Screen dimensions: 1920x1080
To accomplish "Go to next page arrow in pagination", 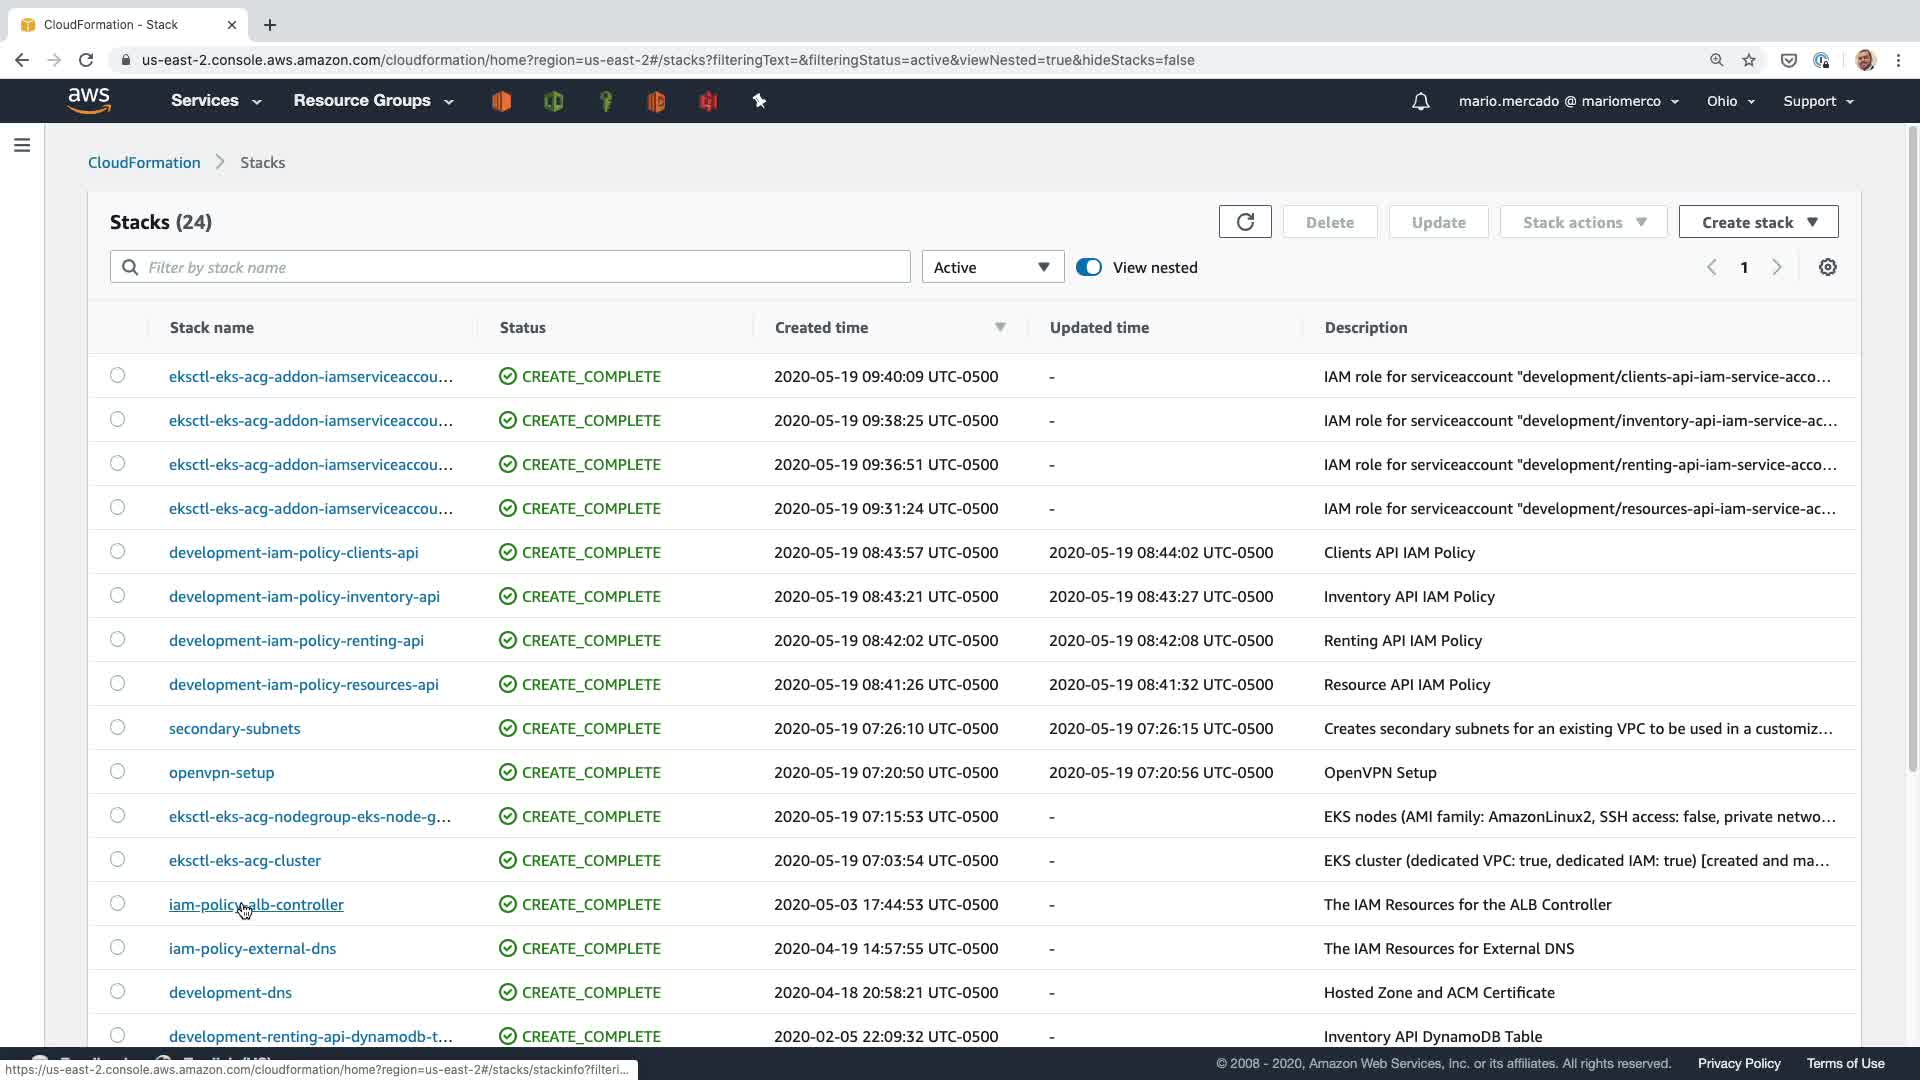I will (x=1776, y=267).
